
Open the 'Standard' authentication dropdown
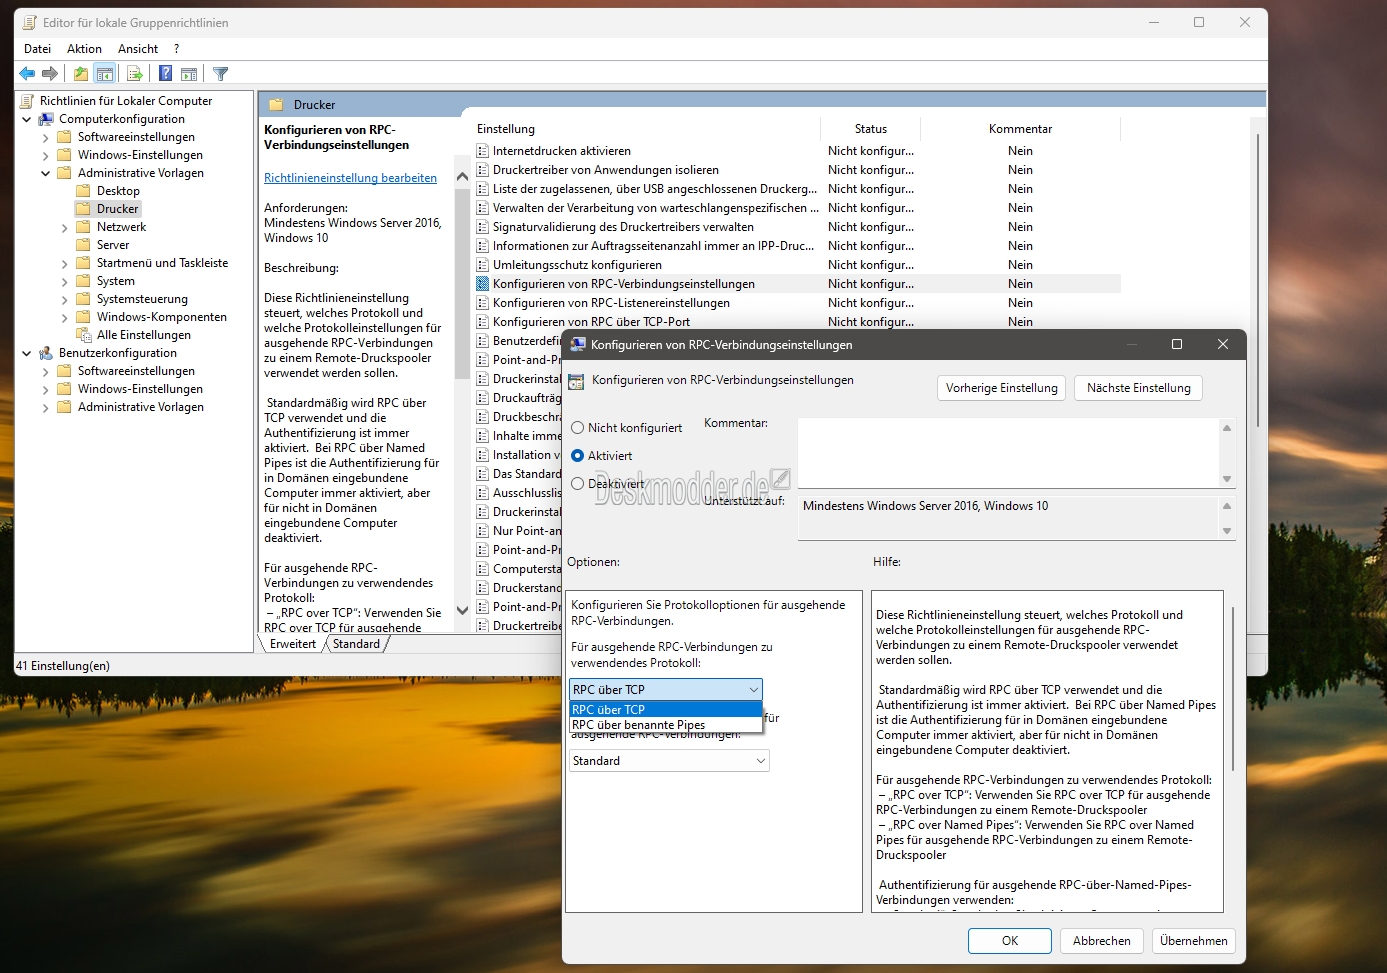(669, 761)
